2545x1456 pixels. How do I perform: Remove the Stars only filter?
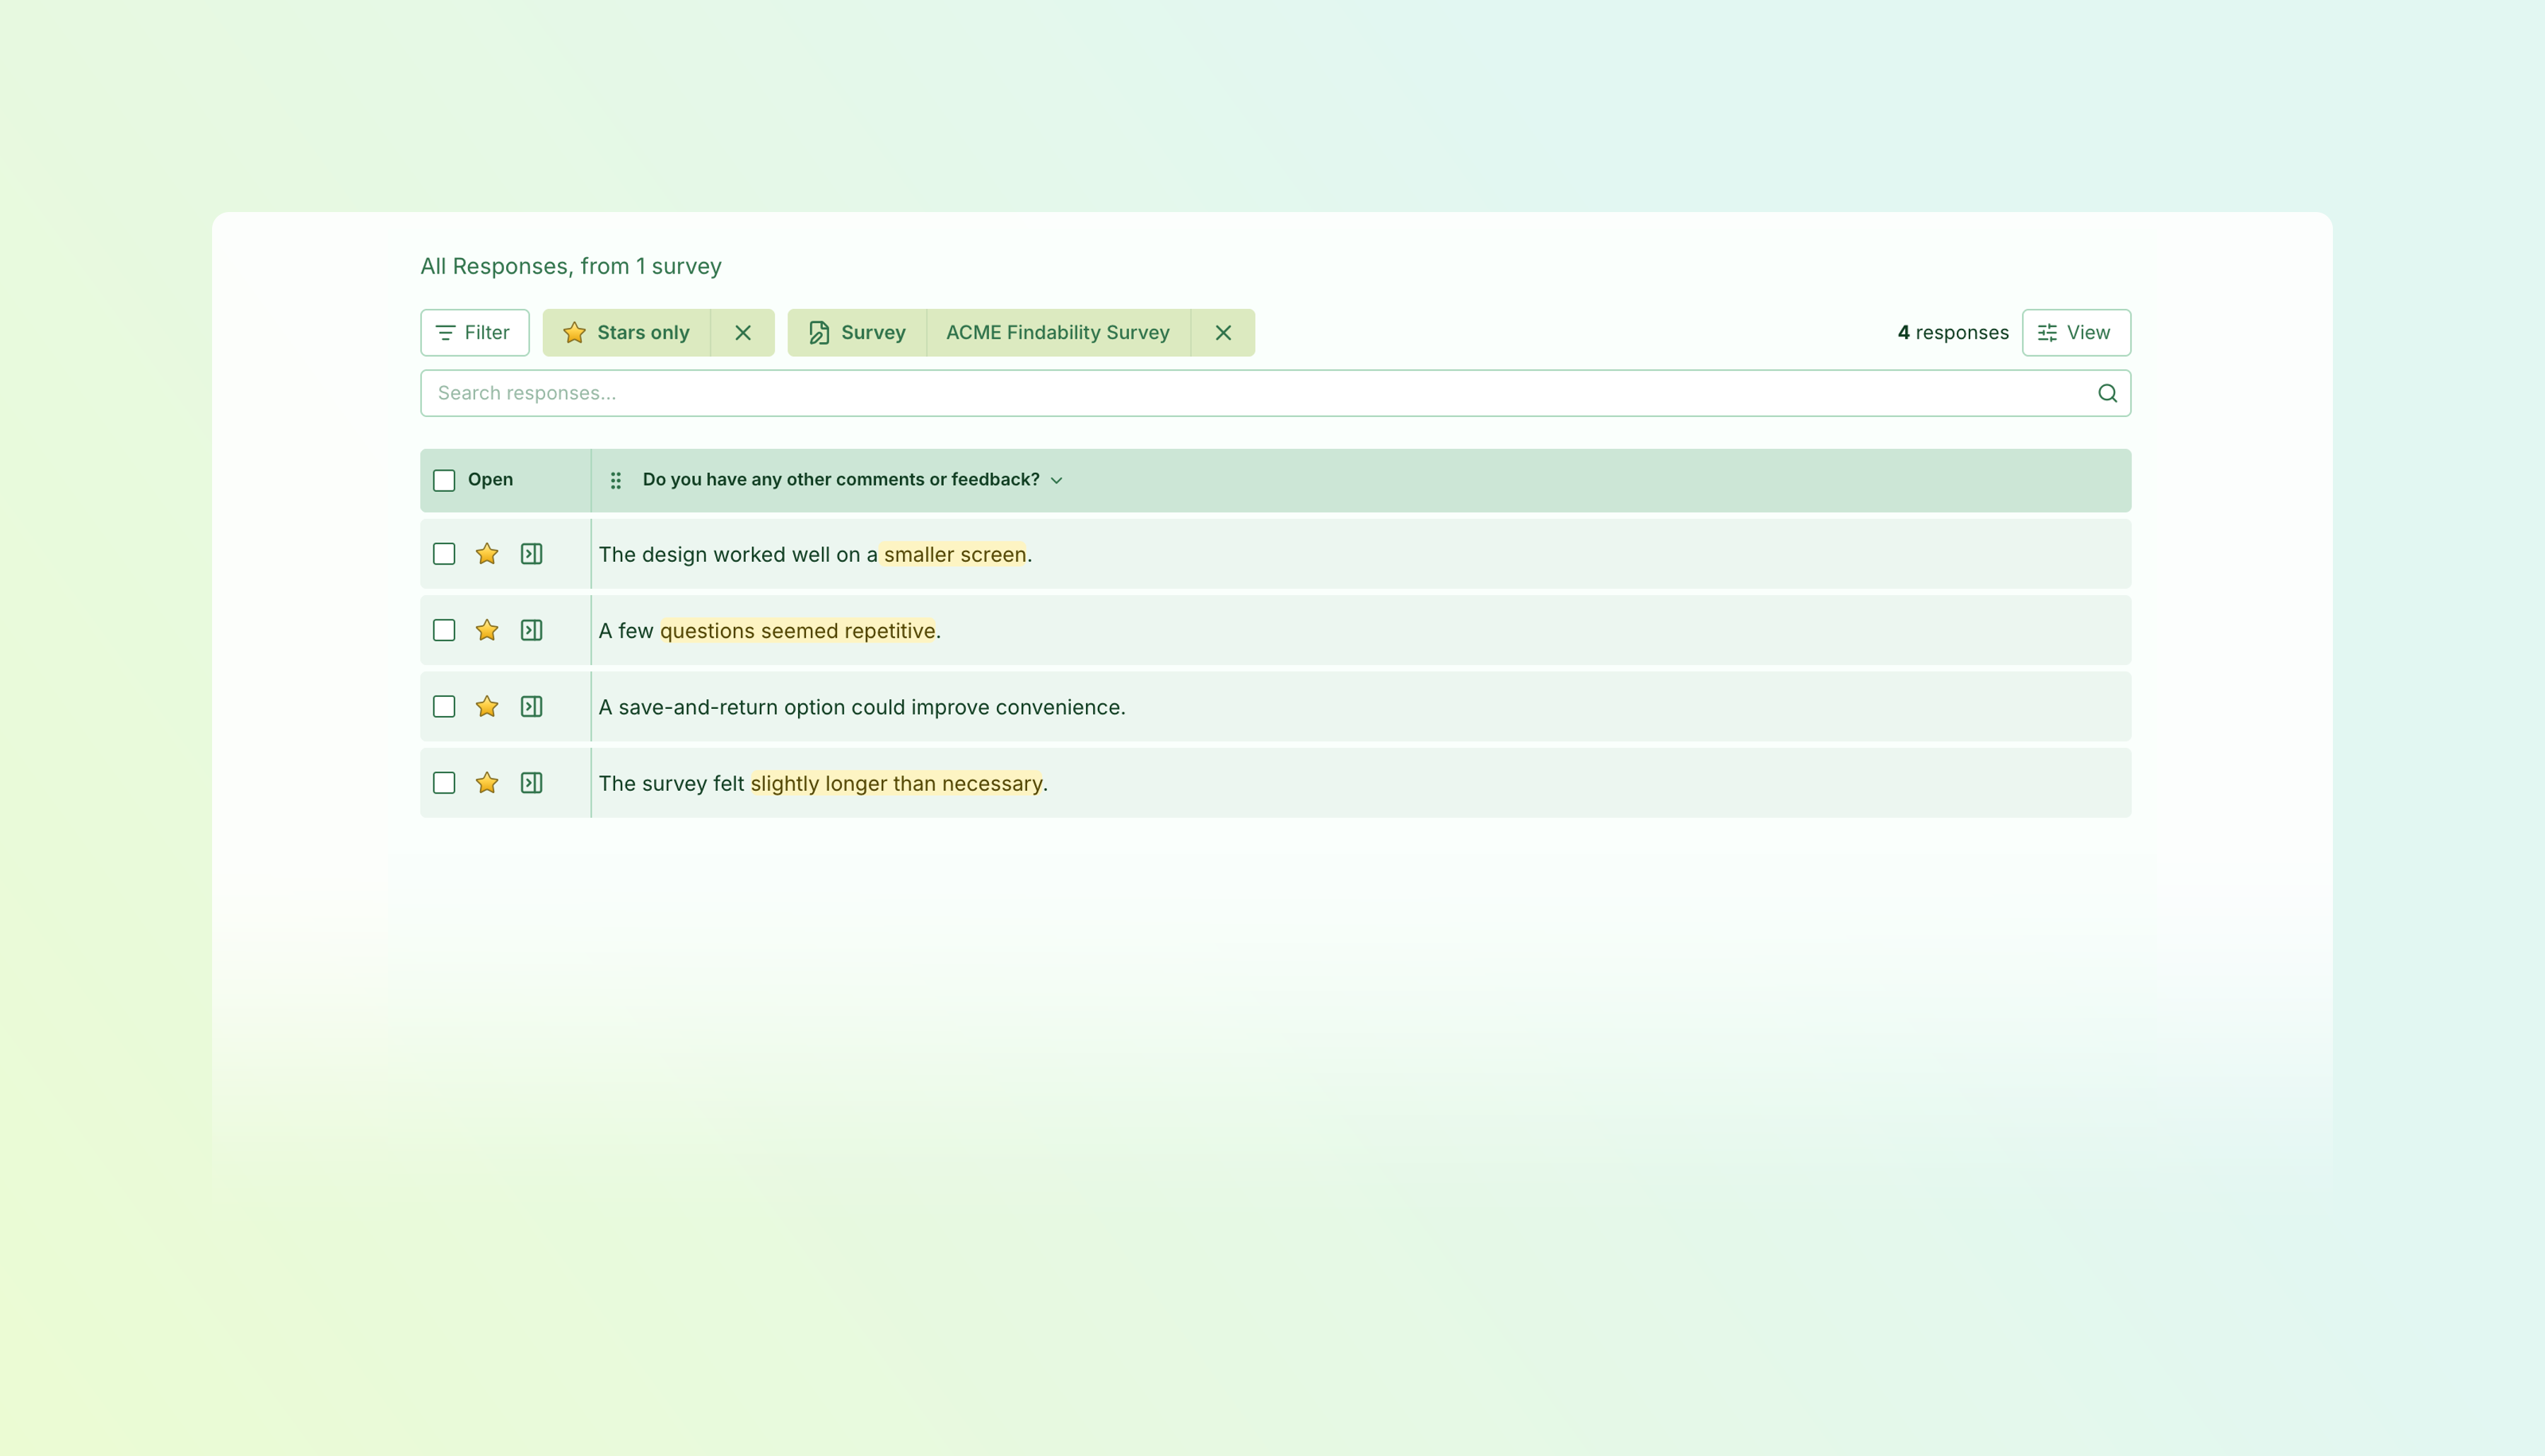click(742, 333)
